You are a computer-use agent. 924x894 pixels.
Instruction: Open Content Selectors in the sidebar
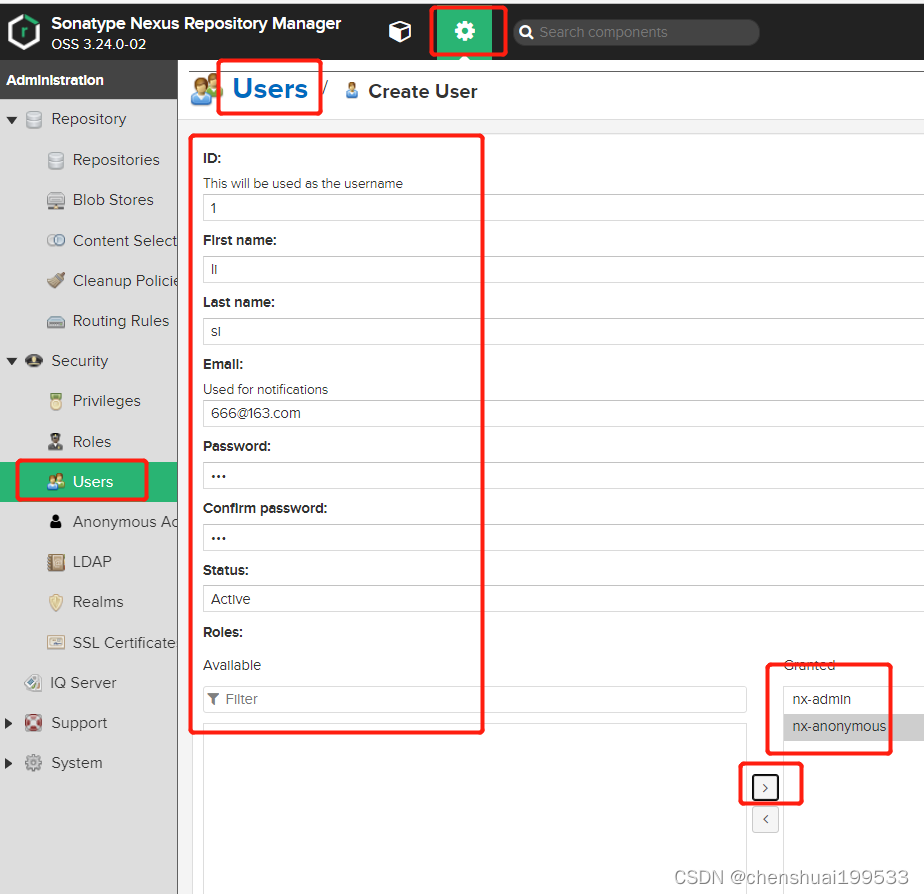125,241
